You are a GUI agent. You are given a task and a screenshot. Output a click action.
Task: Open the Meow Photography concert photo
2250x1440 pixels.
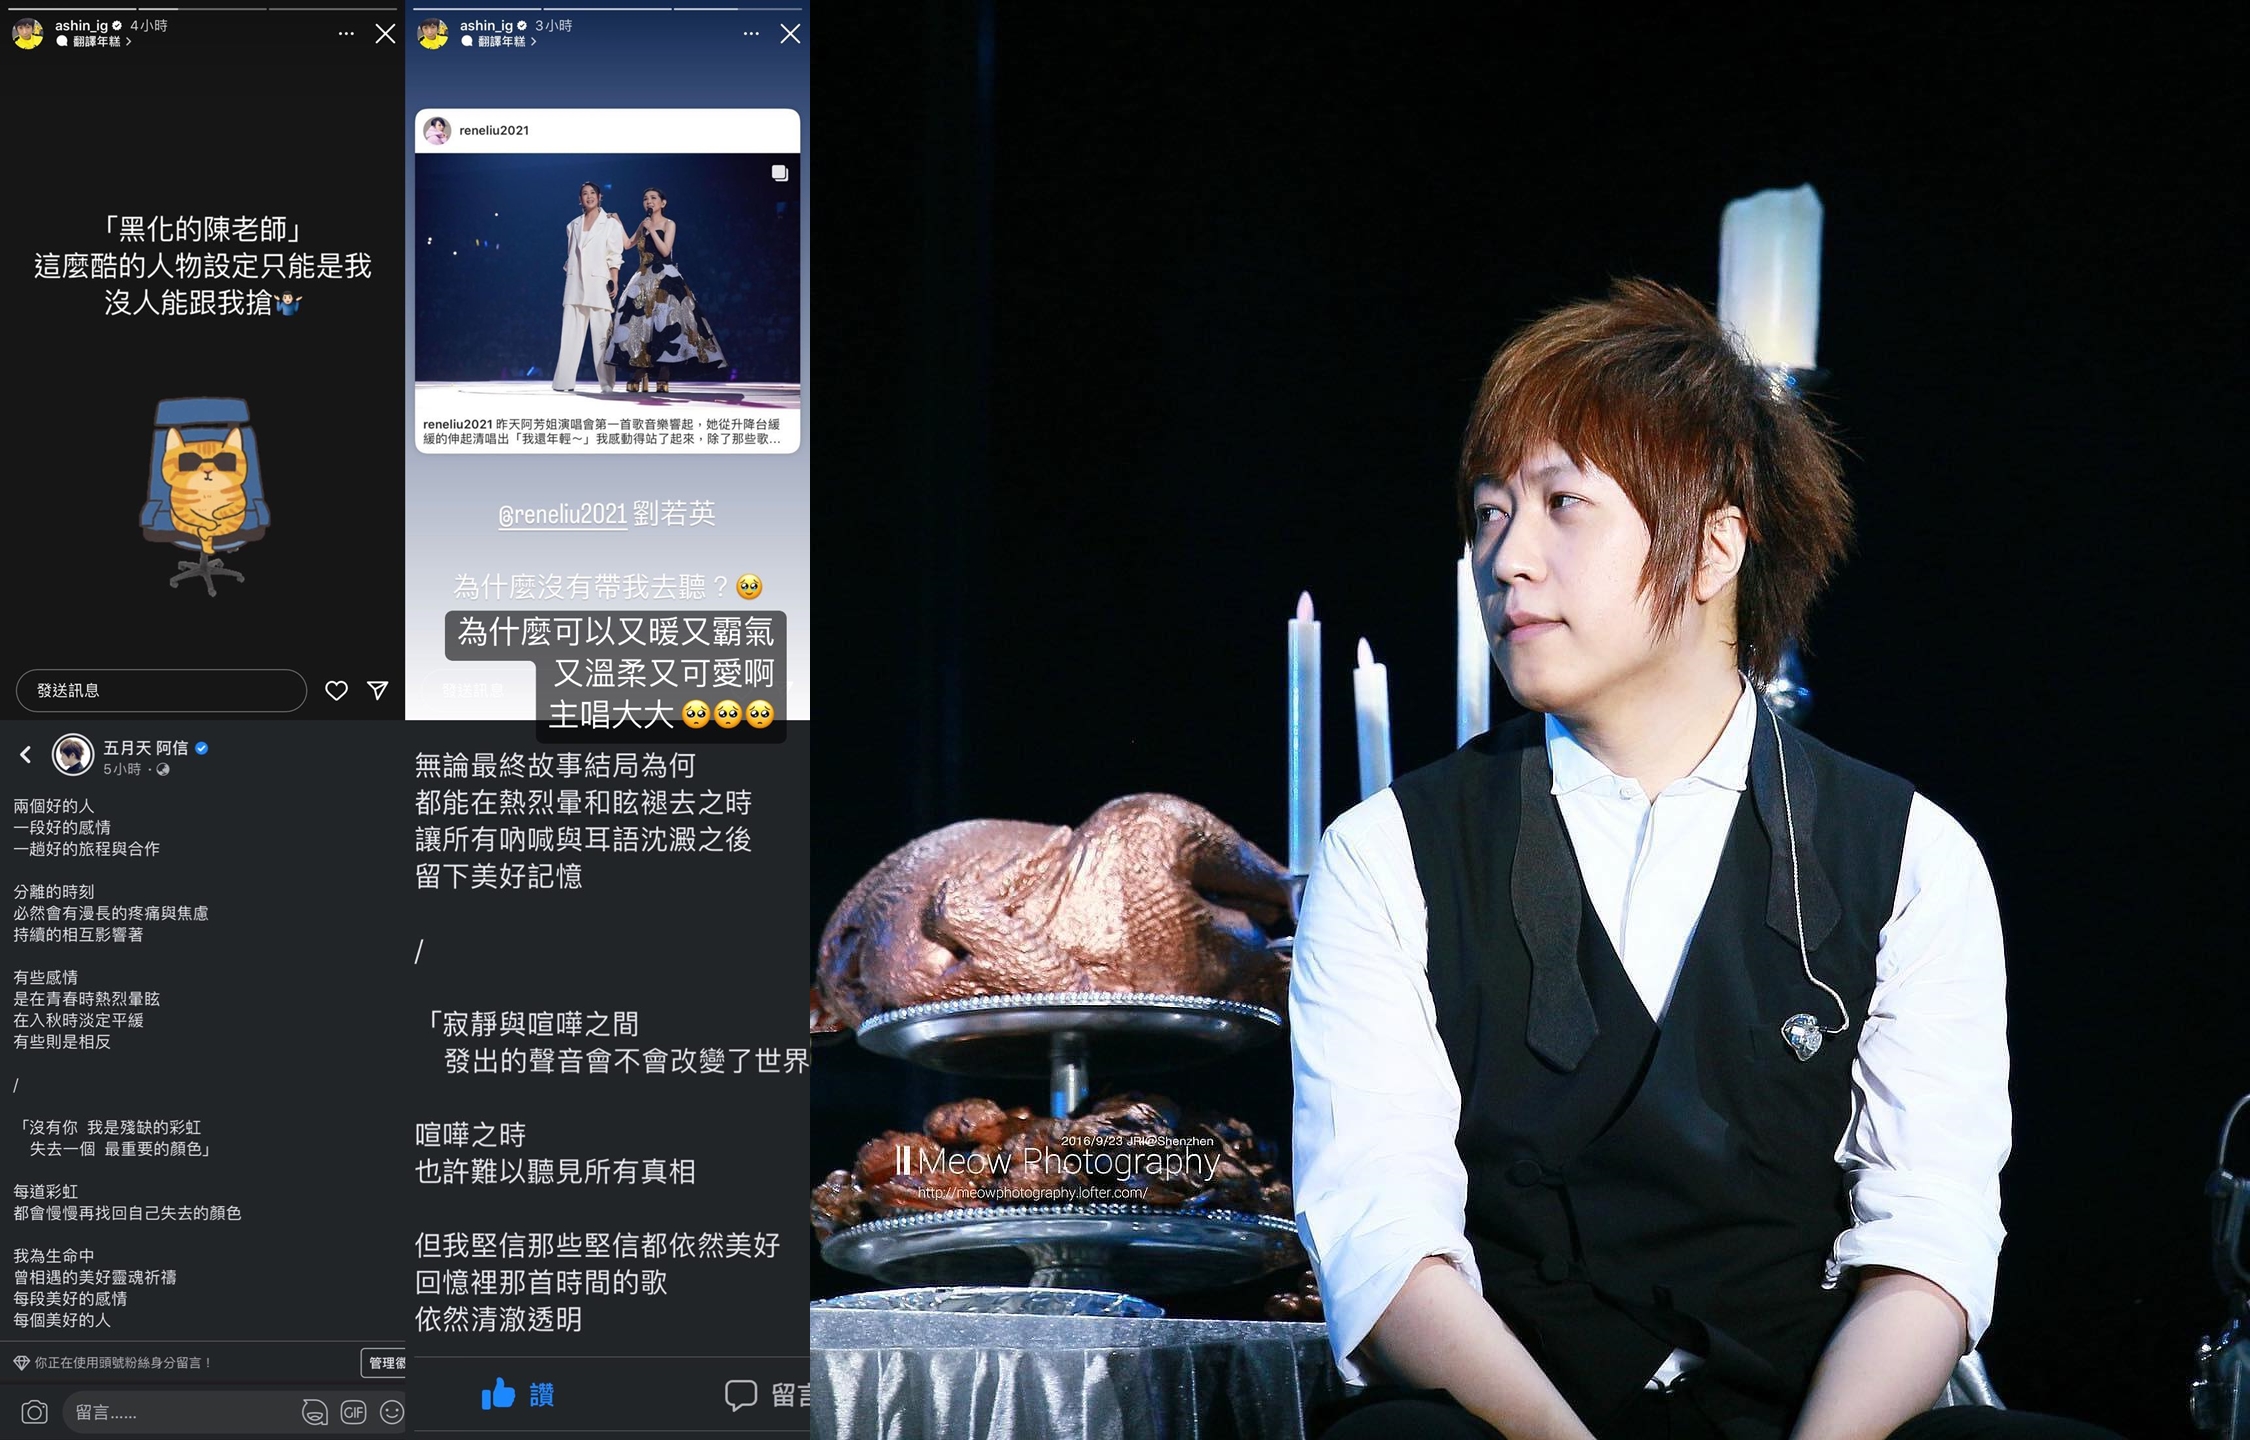[x=1530, y=720]
